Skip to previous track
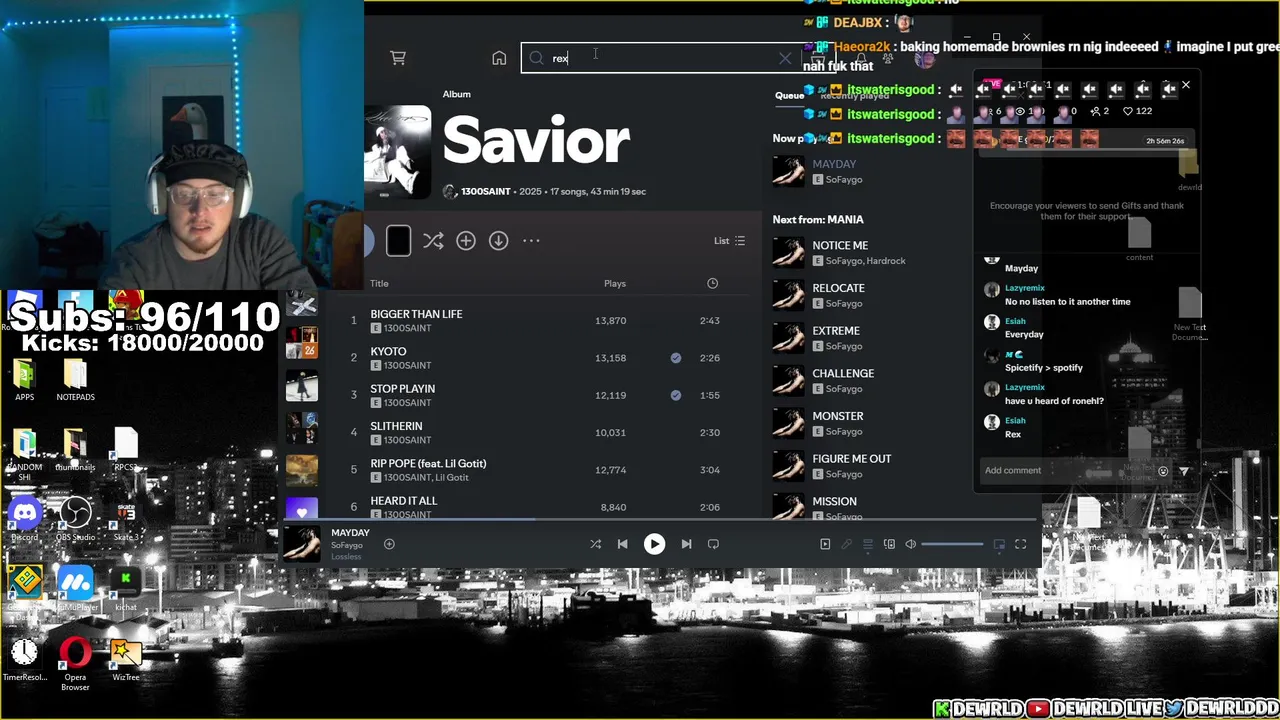The image size is (1280, 720). click(x=622, y=544)
